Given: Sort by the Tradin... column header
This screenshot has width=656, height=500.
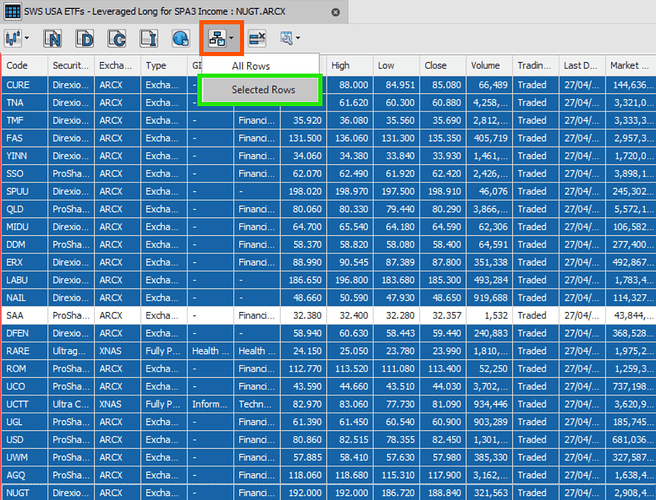Looking at the screenshot, I should (x=536, y=65).
